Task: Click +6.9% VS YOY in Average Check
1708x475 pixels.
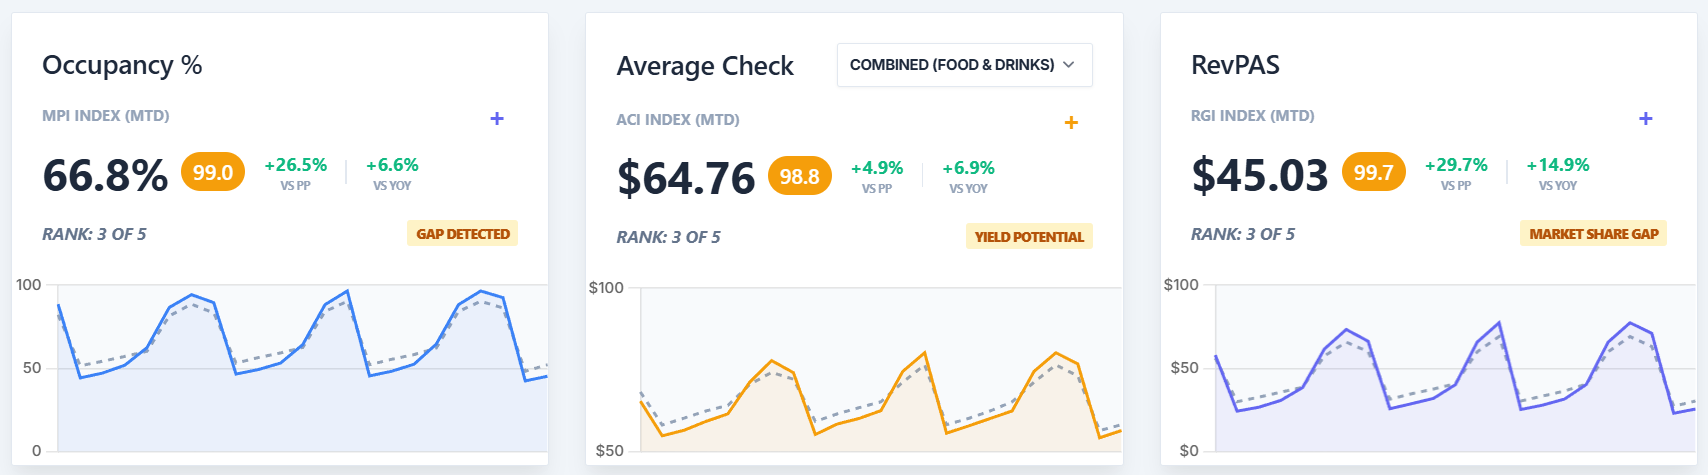Action: pyautogui.click(x=968, y=176)
